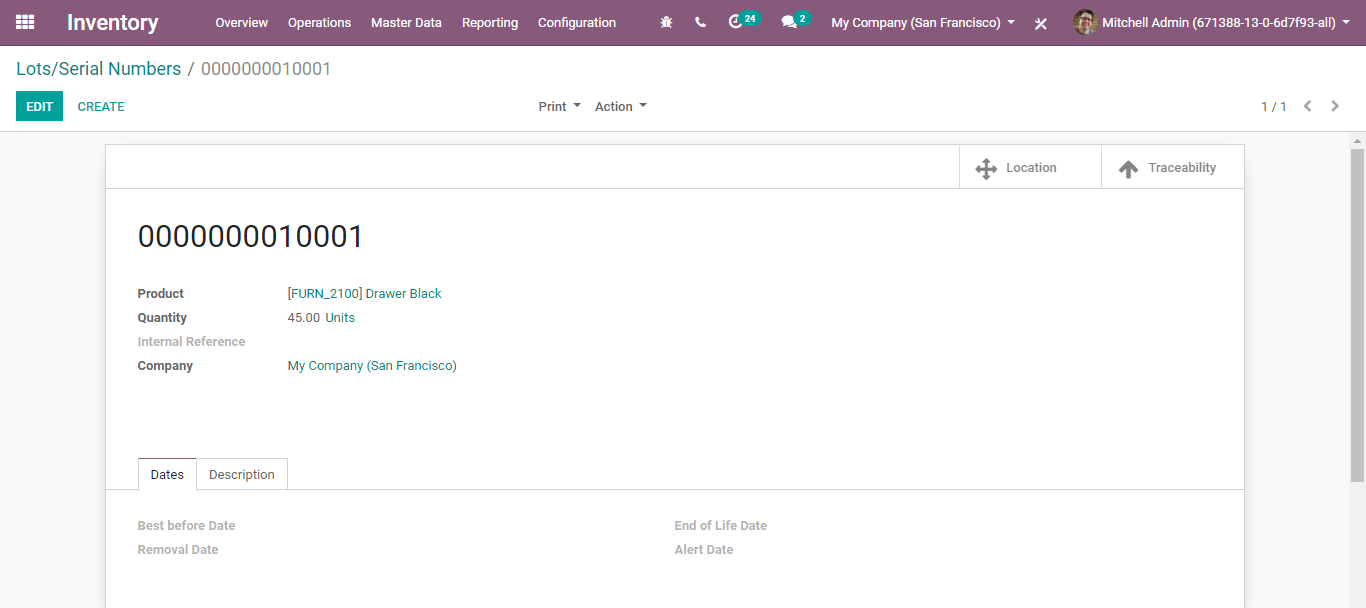This screenshot has width=1366, height=608.
Task: Open the Configuration menu
Action: pyautogui.click(x=577, y=22)
